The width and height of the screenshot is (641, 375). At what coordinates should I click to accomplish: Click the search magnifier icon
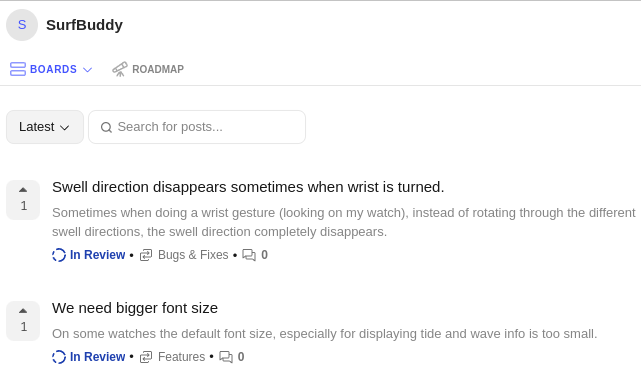[106, 127]
